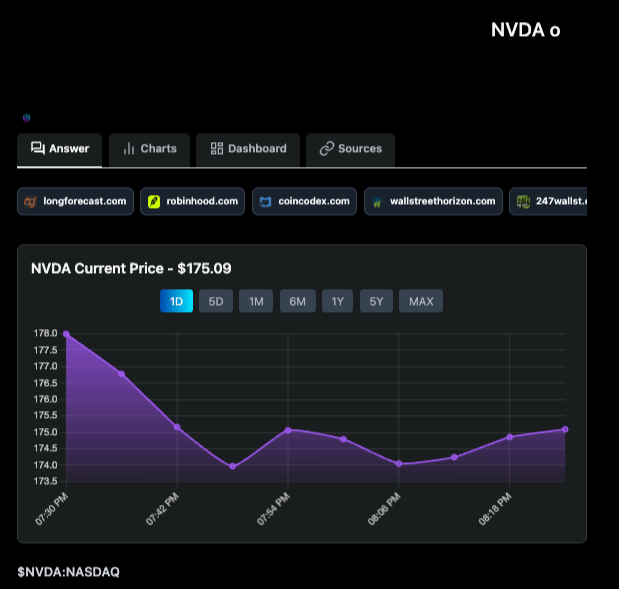This screenshot has height=589, width=619.
Task: Click the longforecast.com favicon
Action: click(x=30, y=202)
